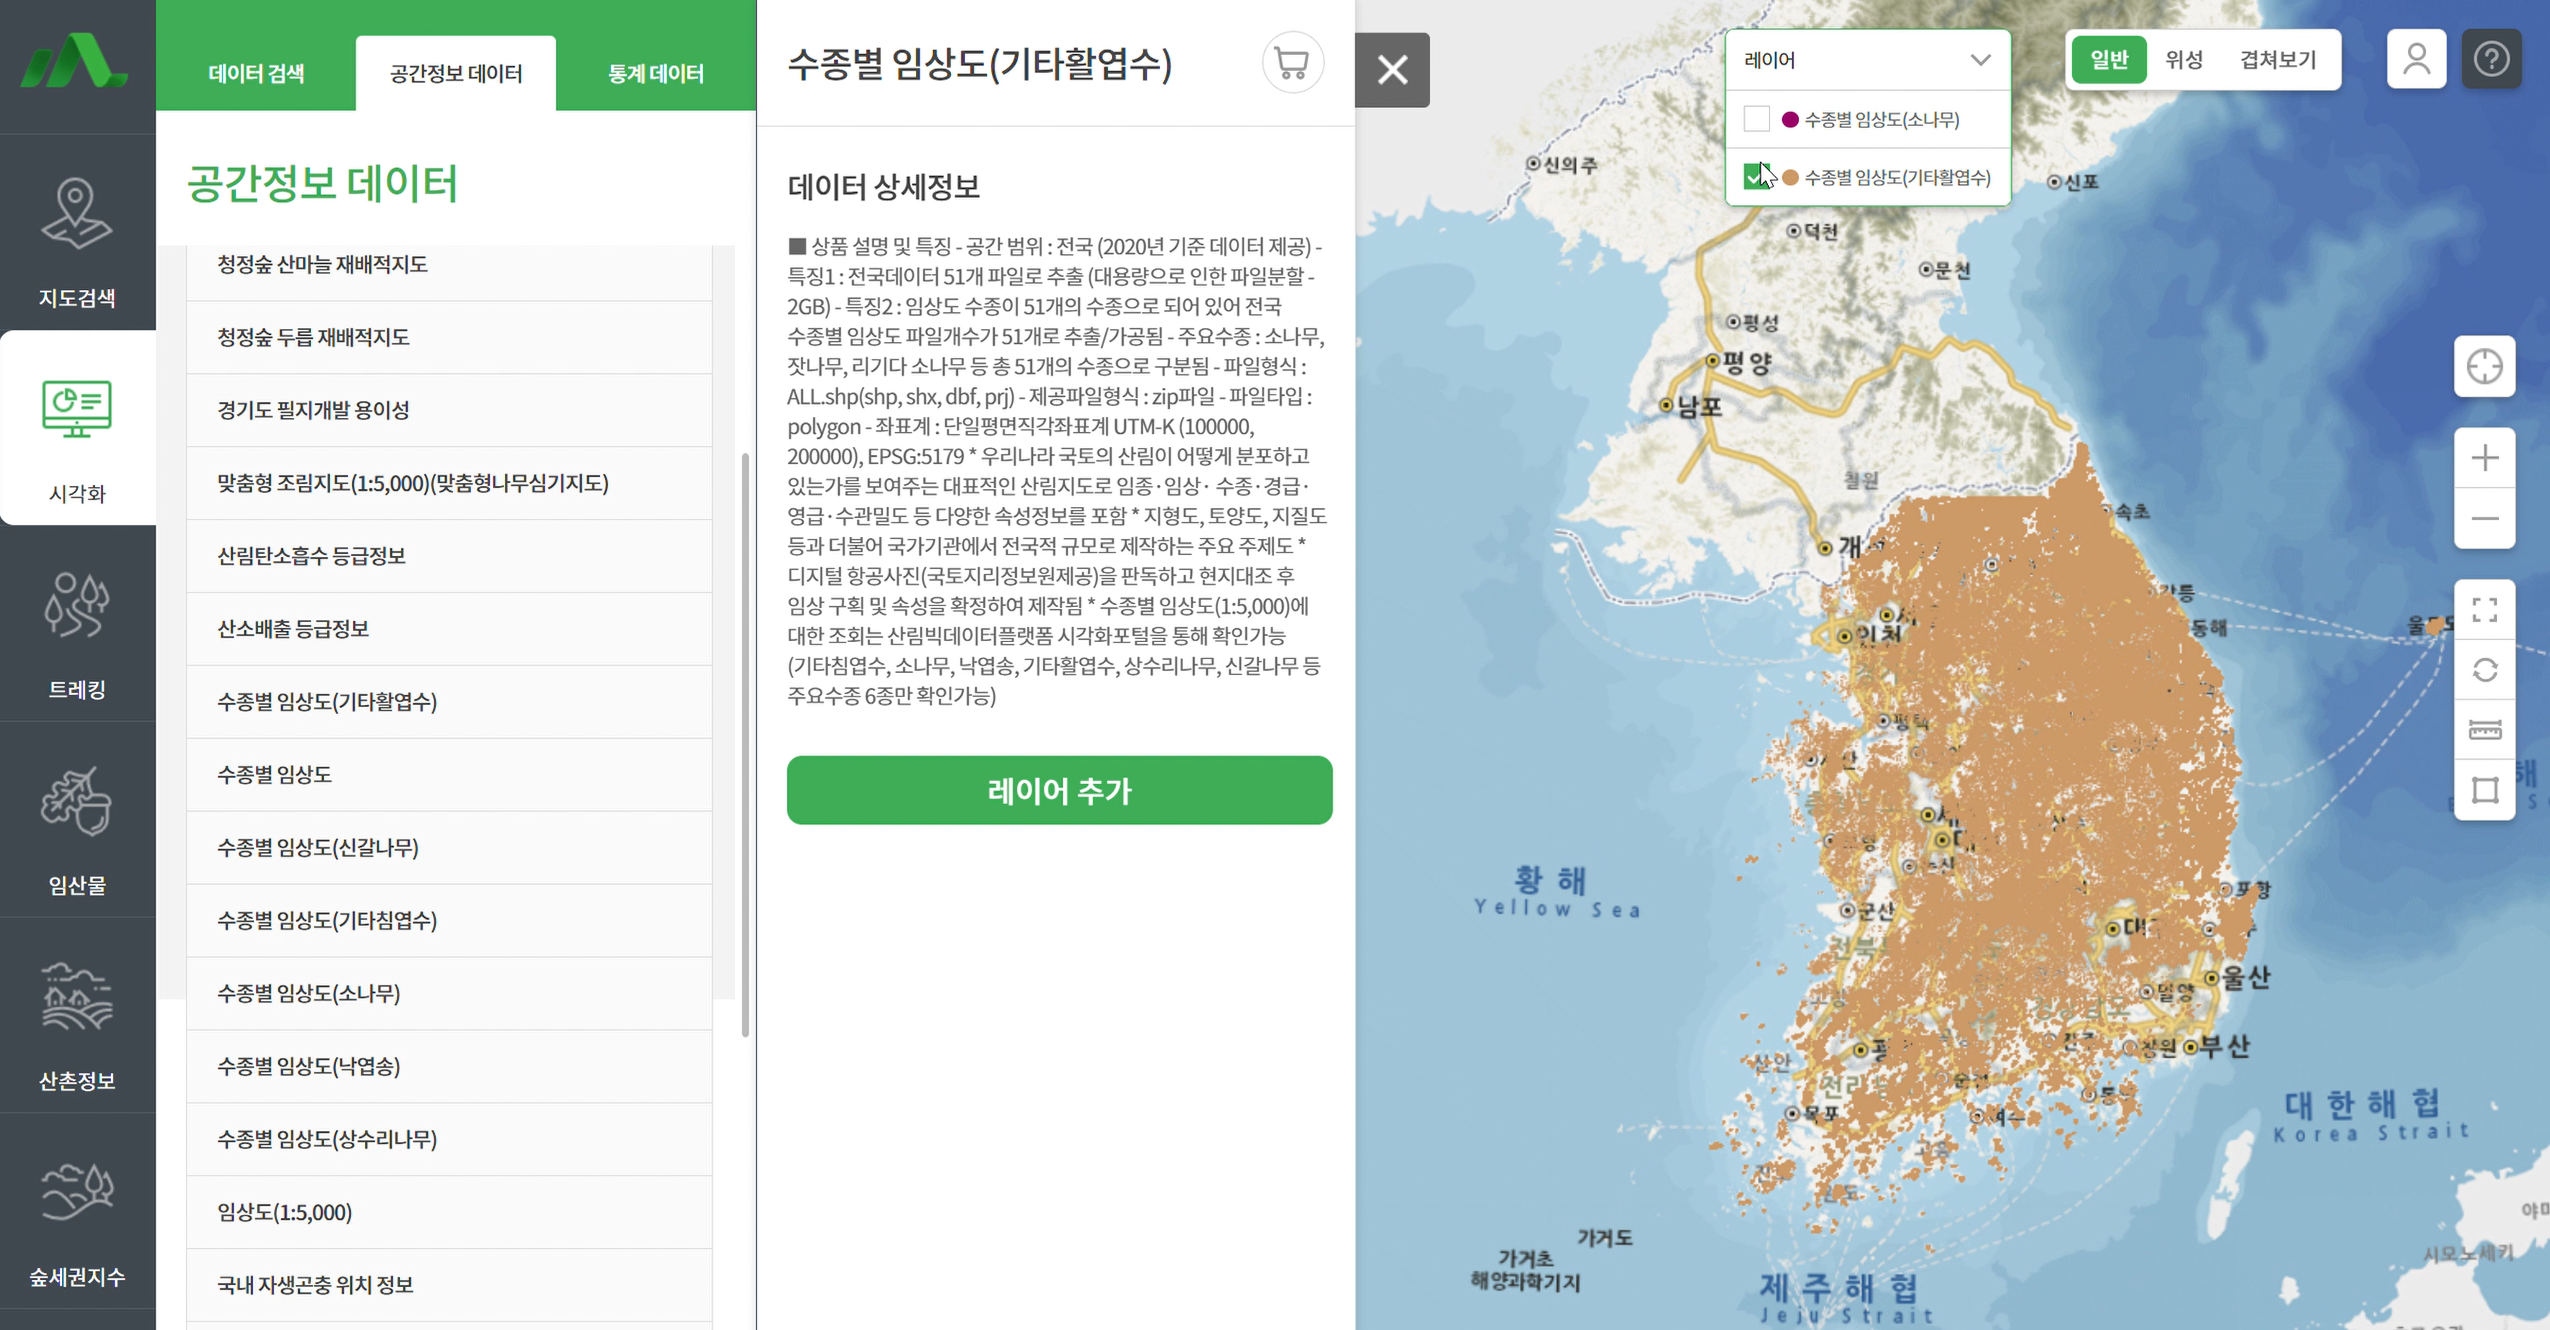Click the distance ruler measure icon
2550x1330 pixels.
[2484, 730]
